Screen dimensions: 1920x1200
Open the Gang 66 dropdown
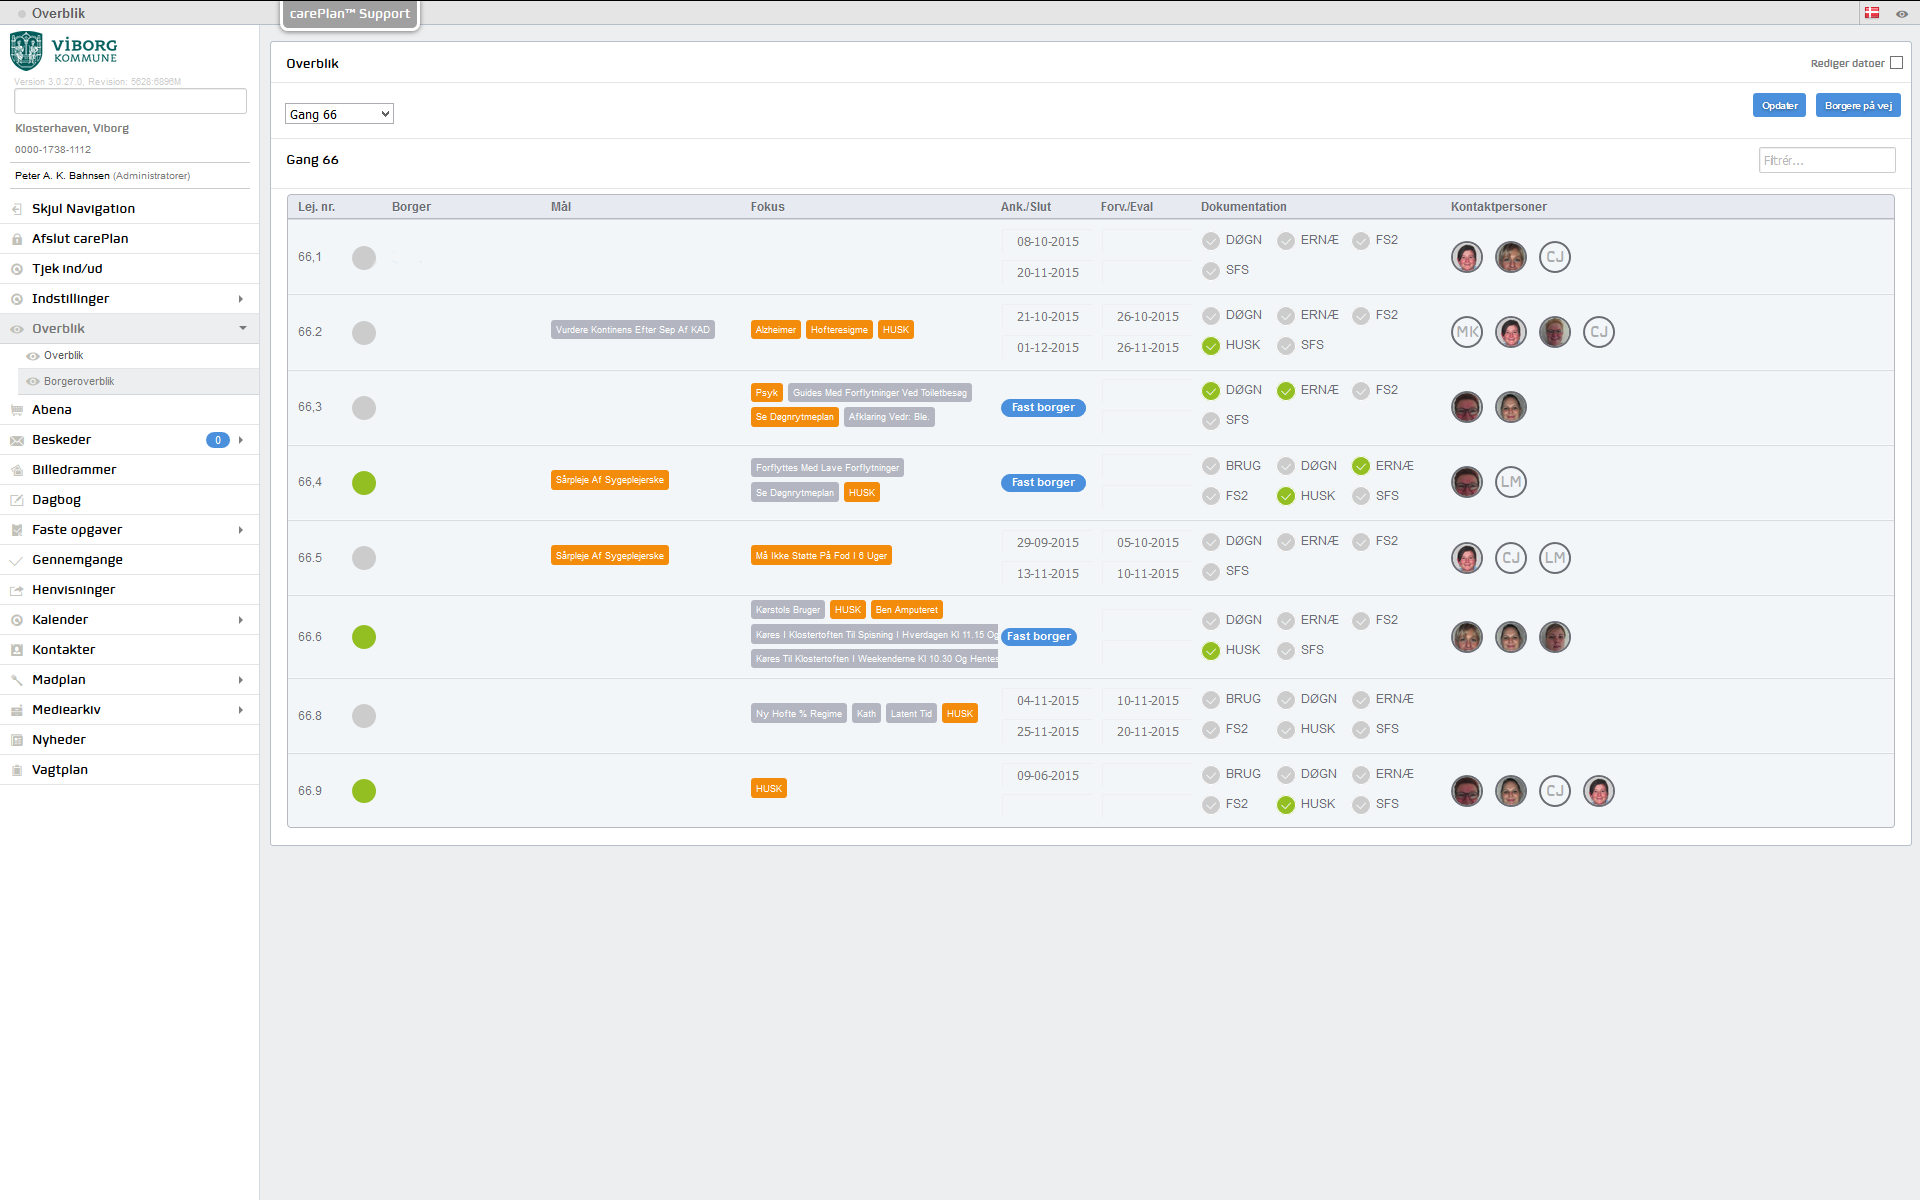[339, 114]
